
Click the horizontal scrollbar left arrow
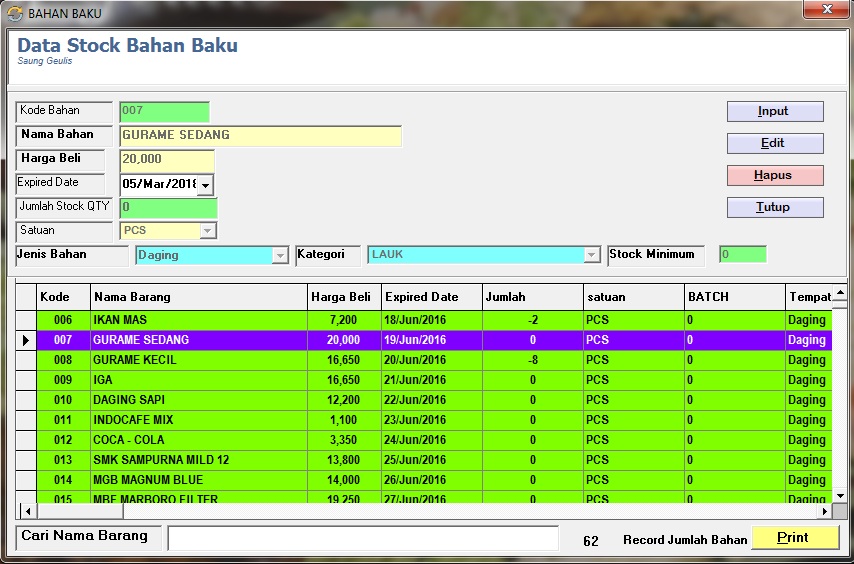28,511
